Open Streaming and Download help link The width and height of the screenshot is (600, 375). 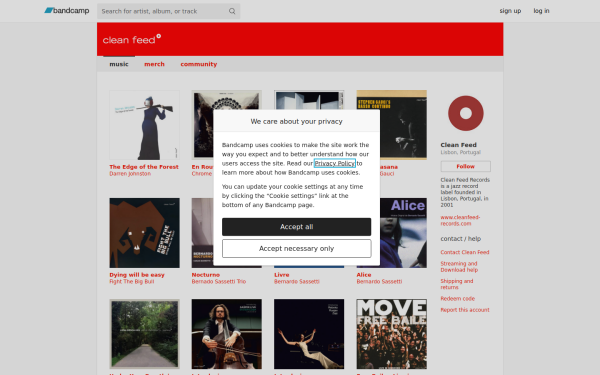click(x=459, y=267)
